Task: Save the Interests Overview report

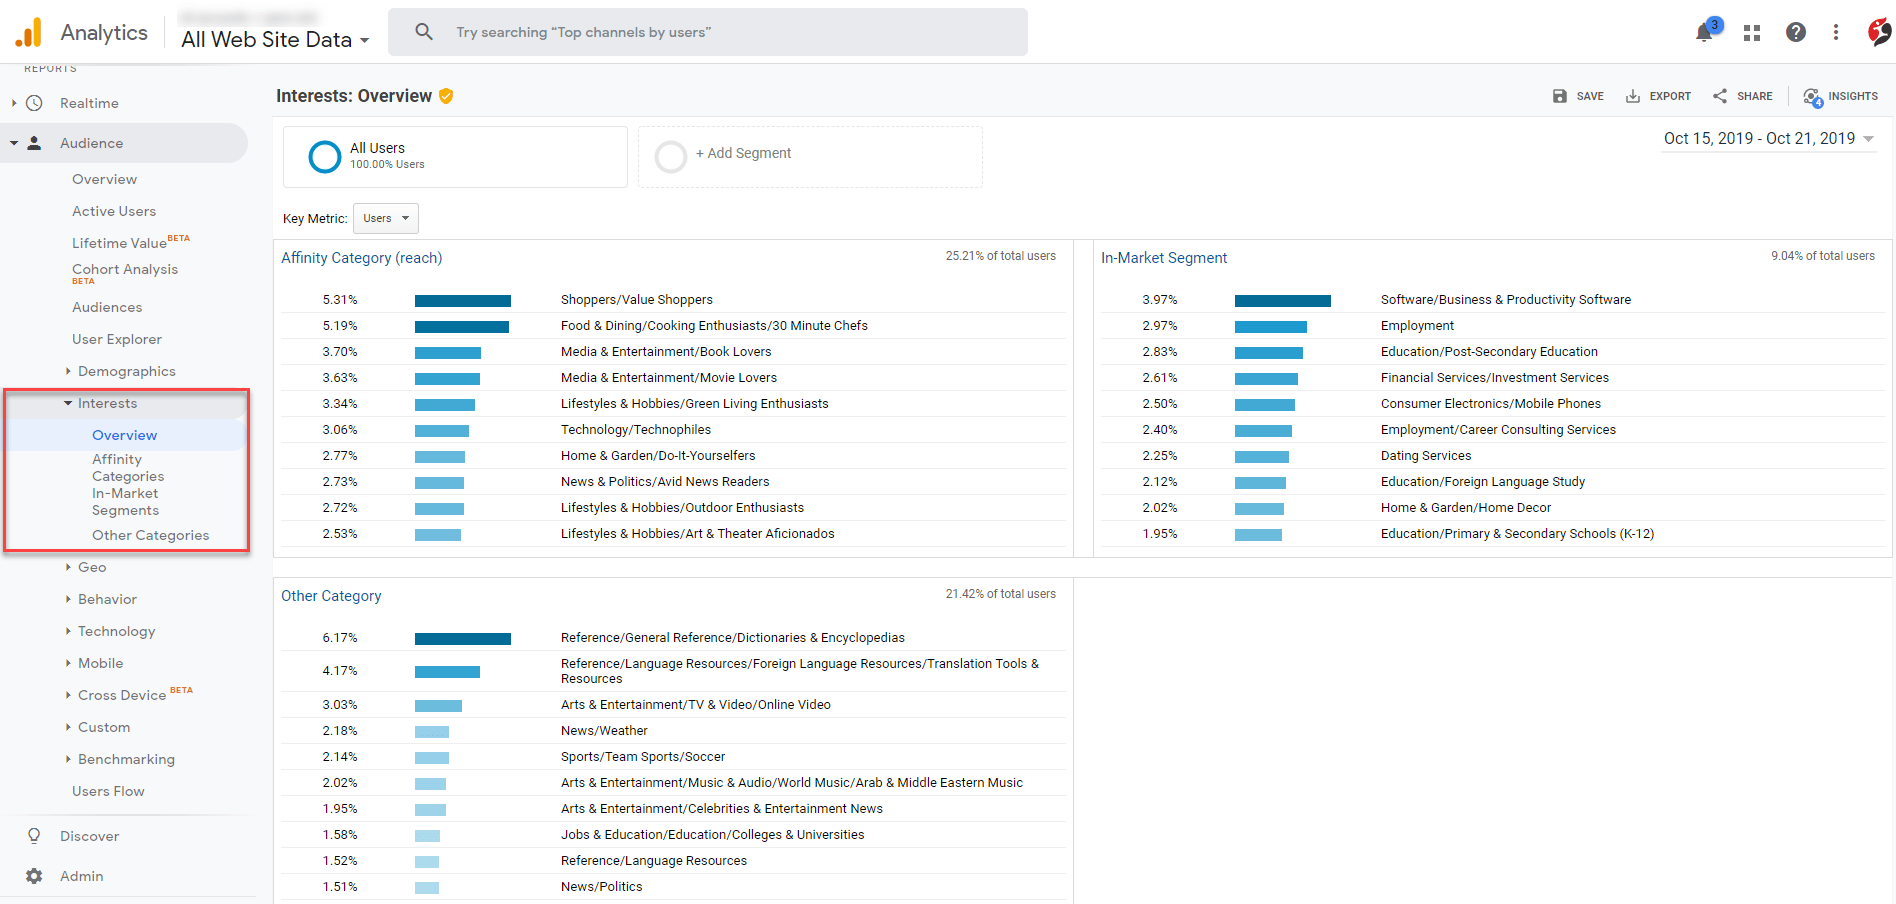Action: [x=1578, y=96]
